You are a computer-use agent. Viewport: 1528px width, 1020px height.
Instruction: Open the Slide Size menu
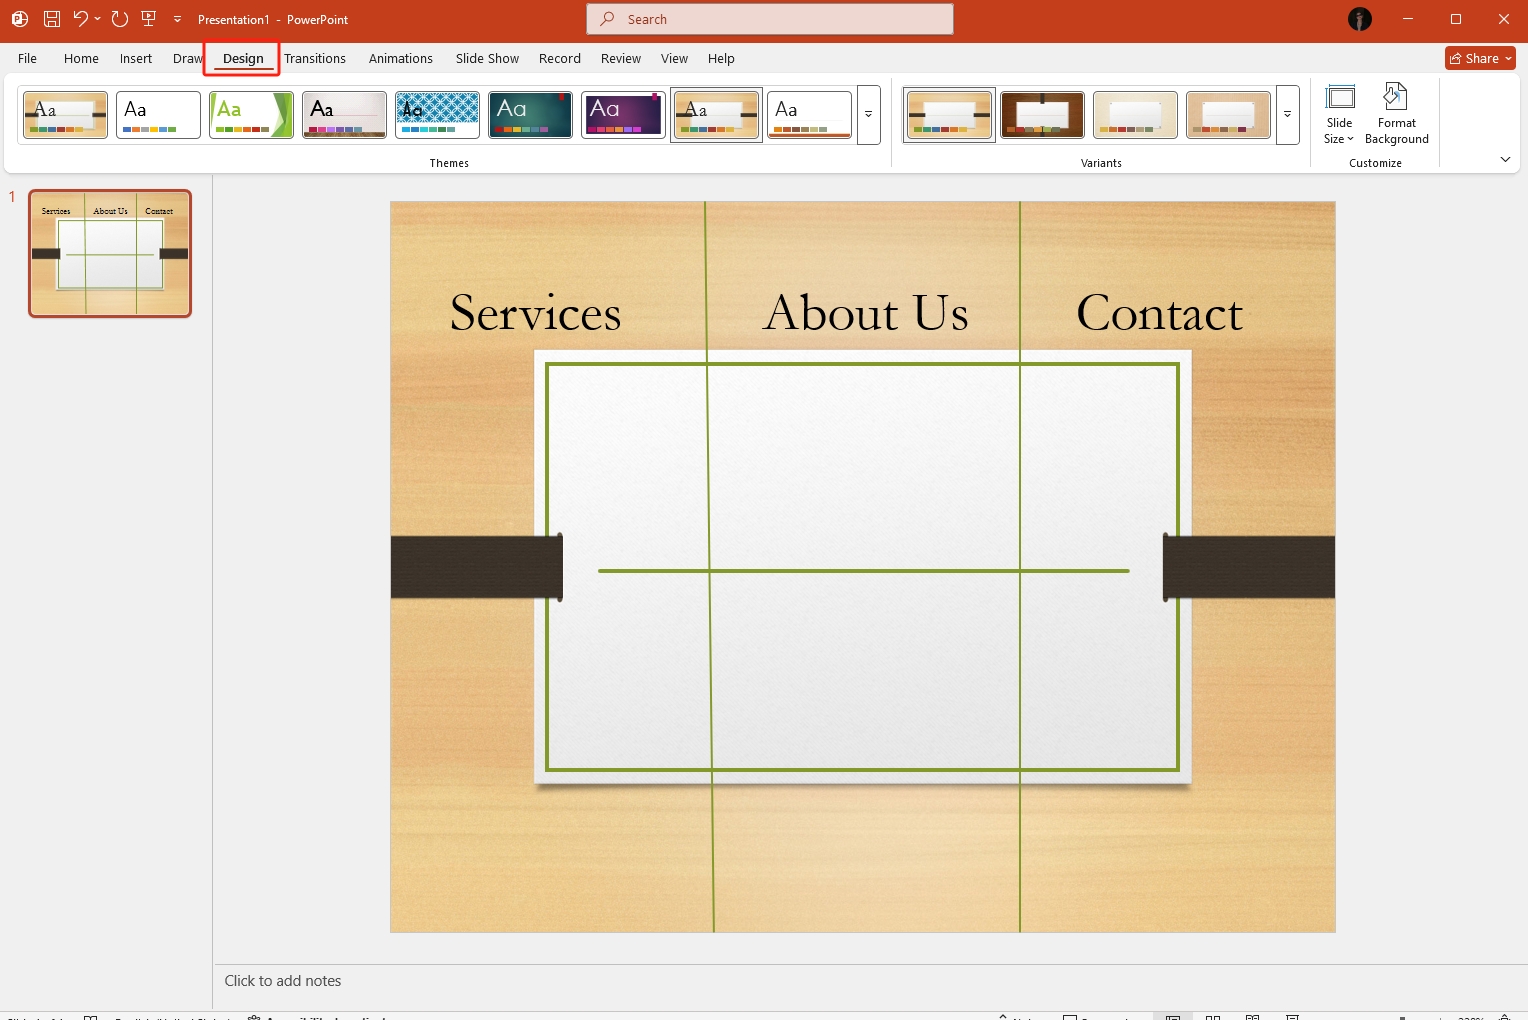tap(1339, 114)
